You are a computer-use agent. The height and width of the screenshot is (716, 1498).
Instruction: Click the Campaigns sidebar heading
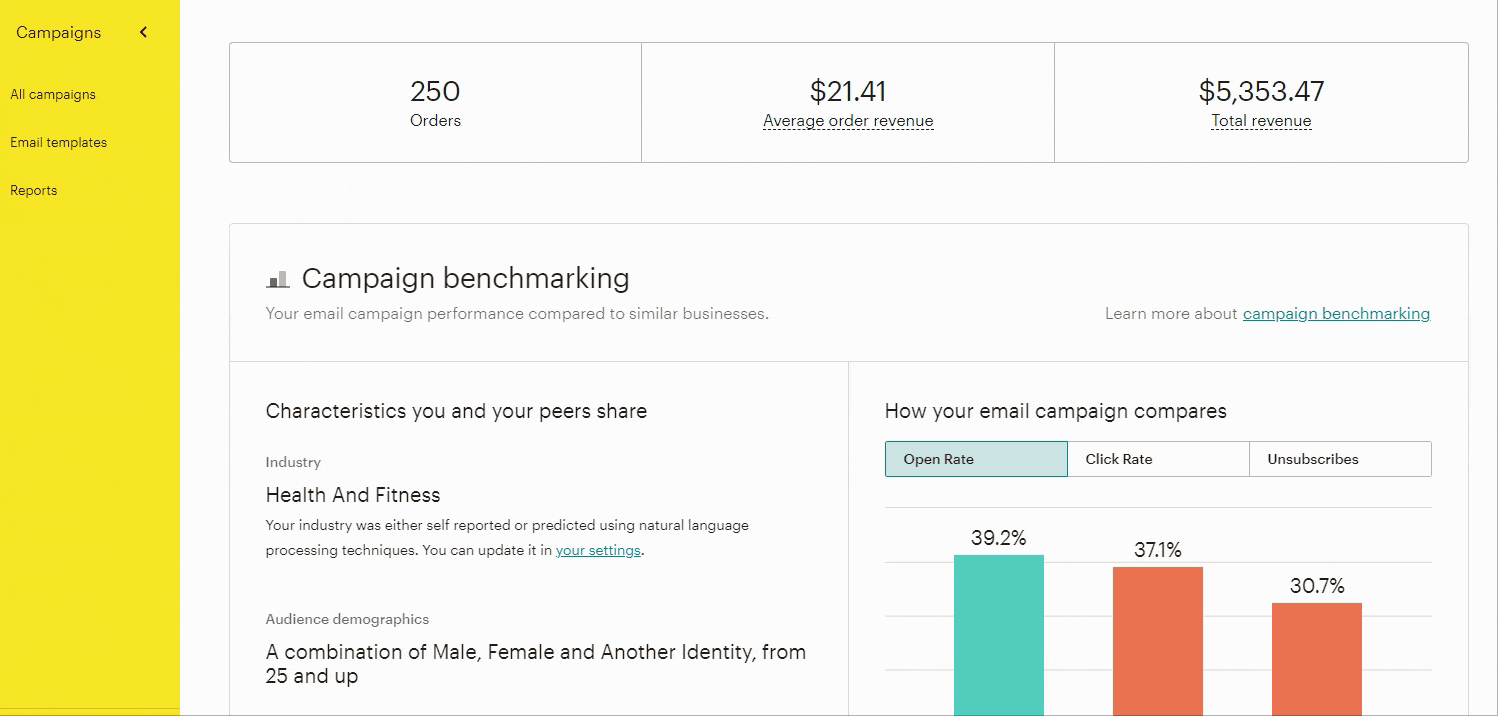59,33
